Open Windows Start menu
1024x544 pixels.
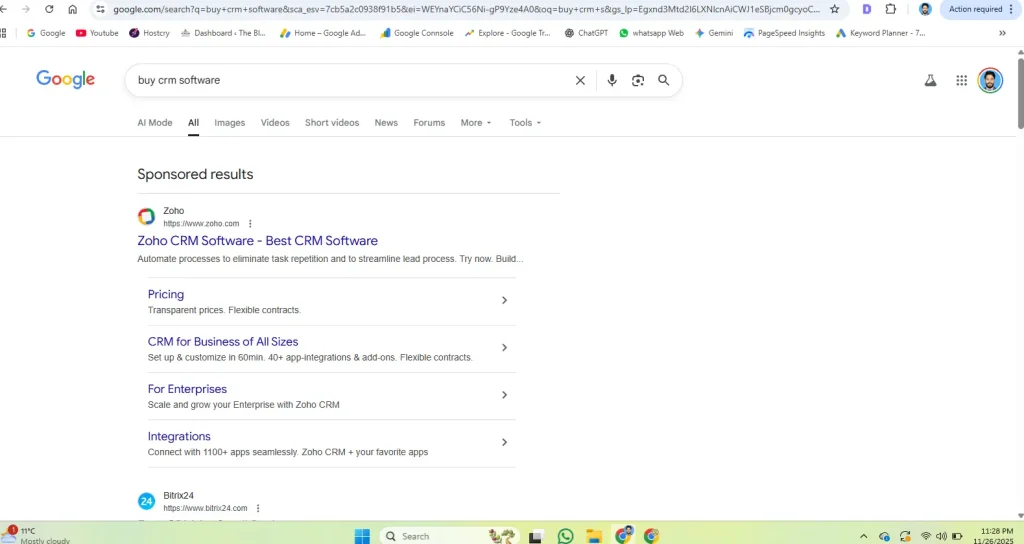point(362,536)
